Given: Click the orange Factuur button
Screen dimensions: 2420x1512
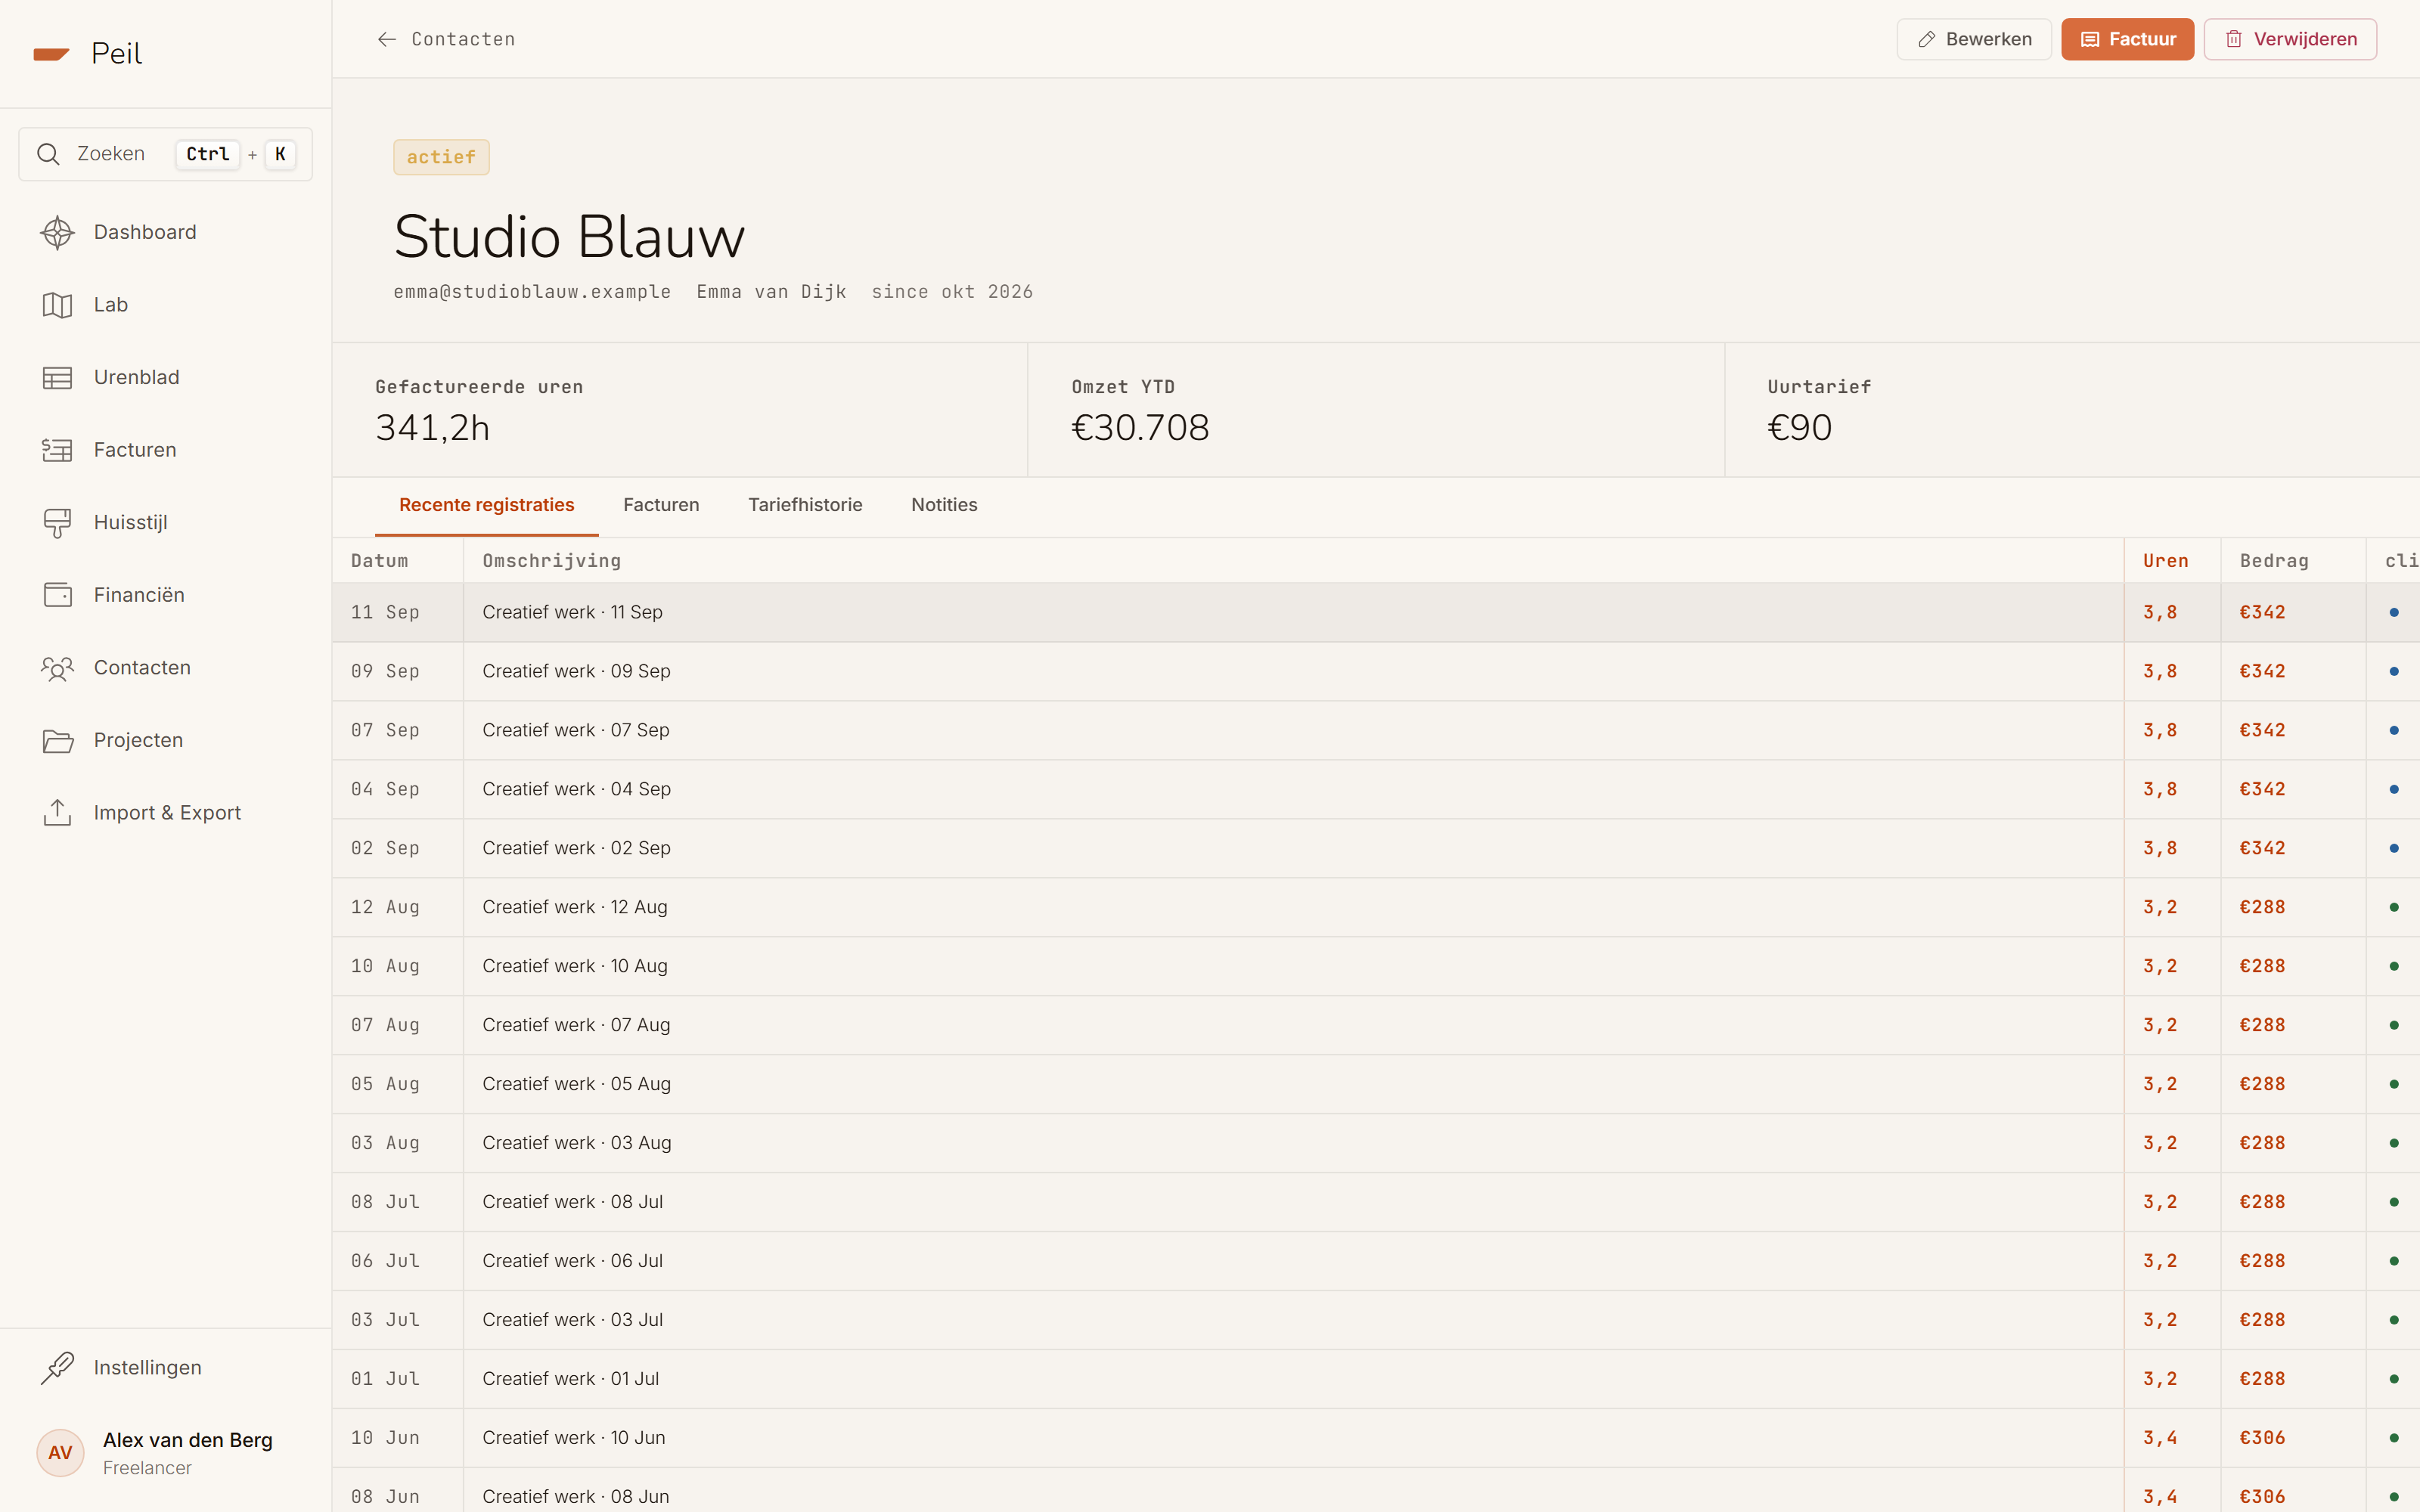Looking at the screenshot, I should [x=2127, y=39].
